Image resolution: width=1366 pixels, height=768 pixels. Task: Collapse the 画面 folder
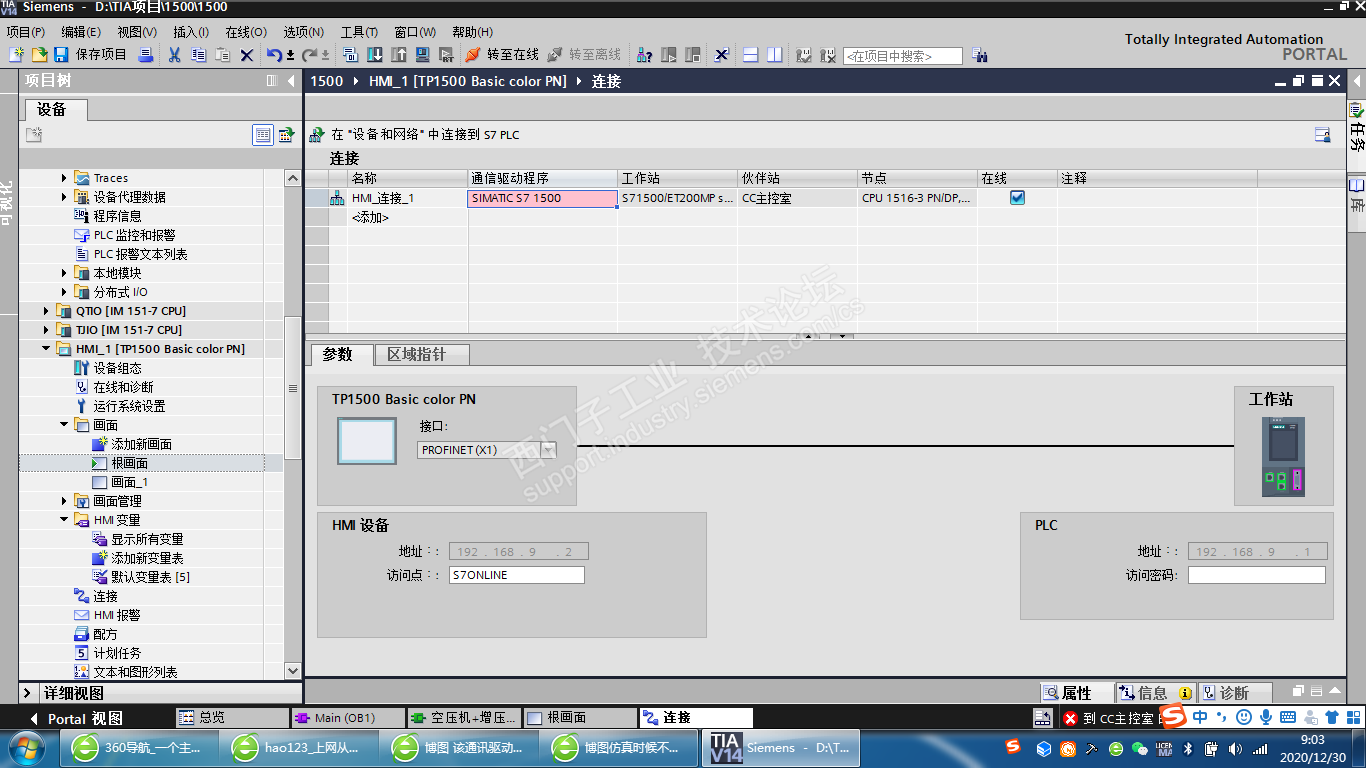(x=65, y=425)
